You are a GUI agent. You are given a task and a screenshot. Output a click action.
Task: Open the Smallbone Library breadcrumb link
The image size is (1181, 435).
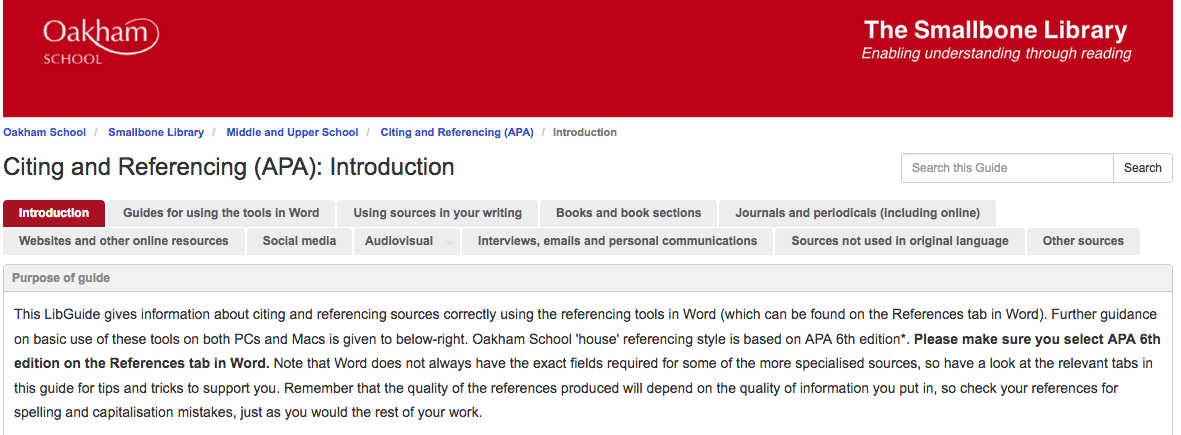click(x=156, y=132)
